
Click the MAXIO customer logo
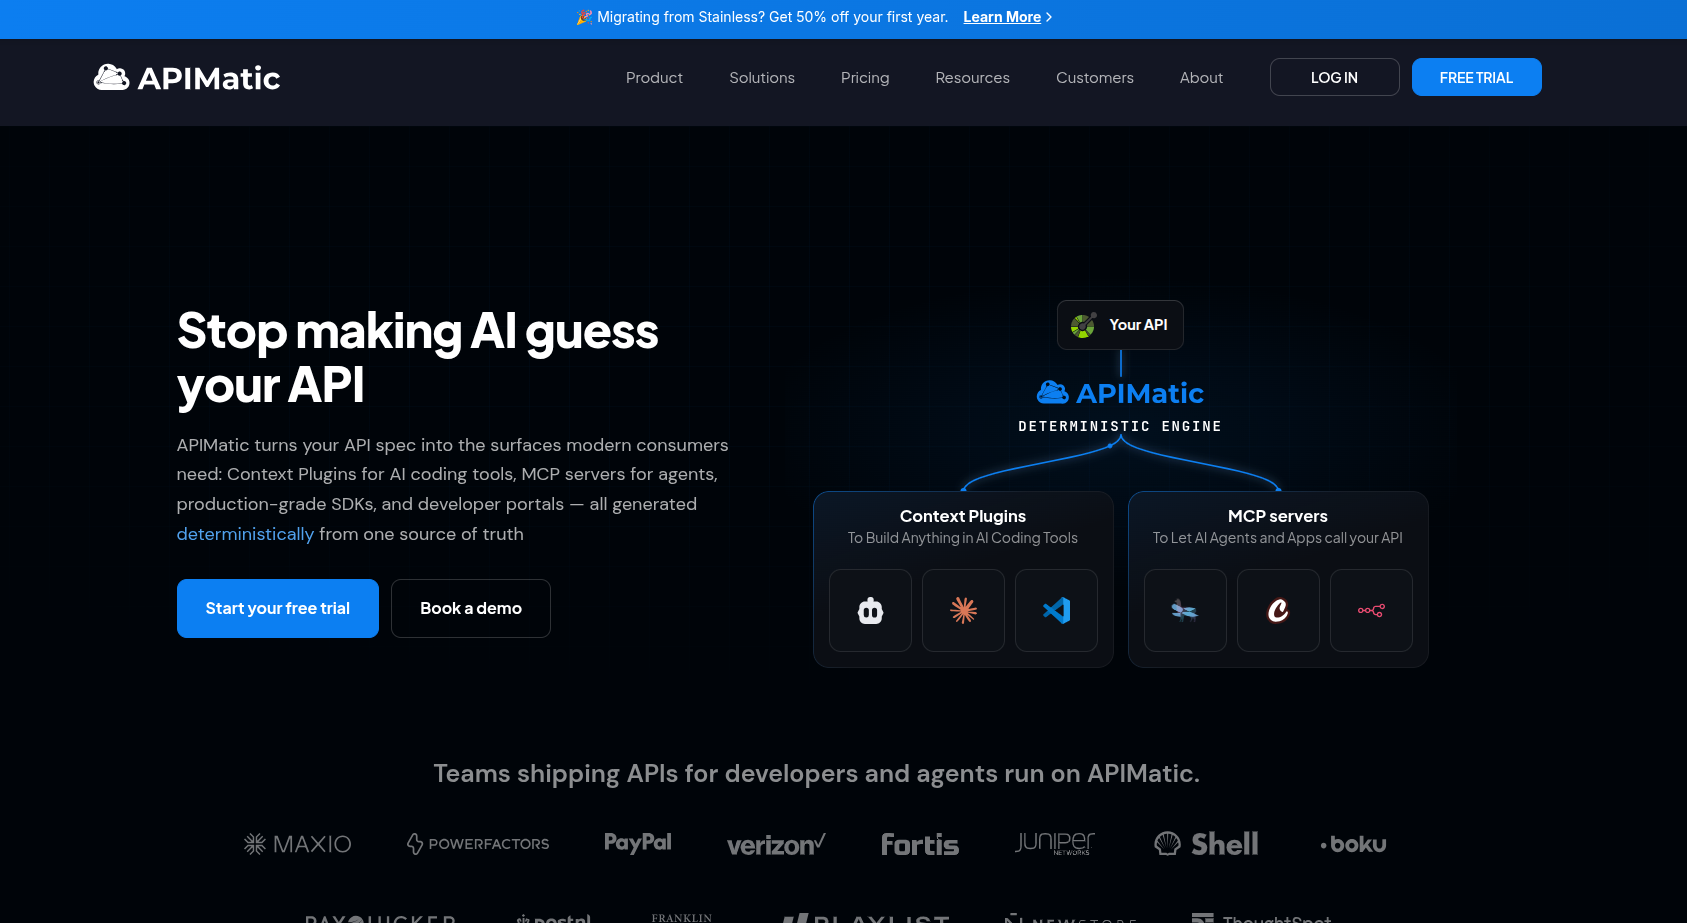click(x=298, y=844)
